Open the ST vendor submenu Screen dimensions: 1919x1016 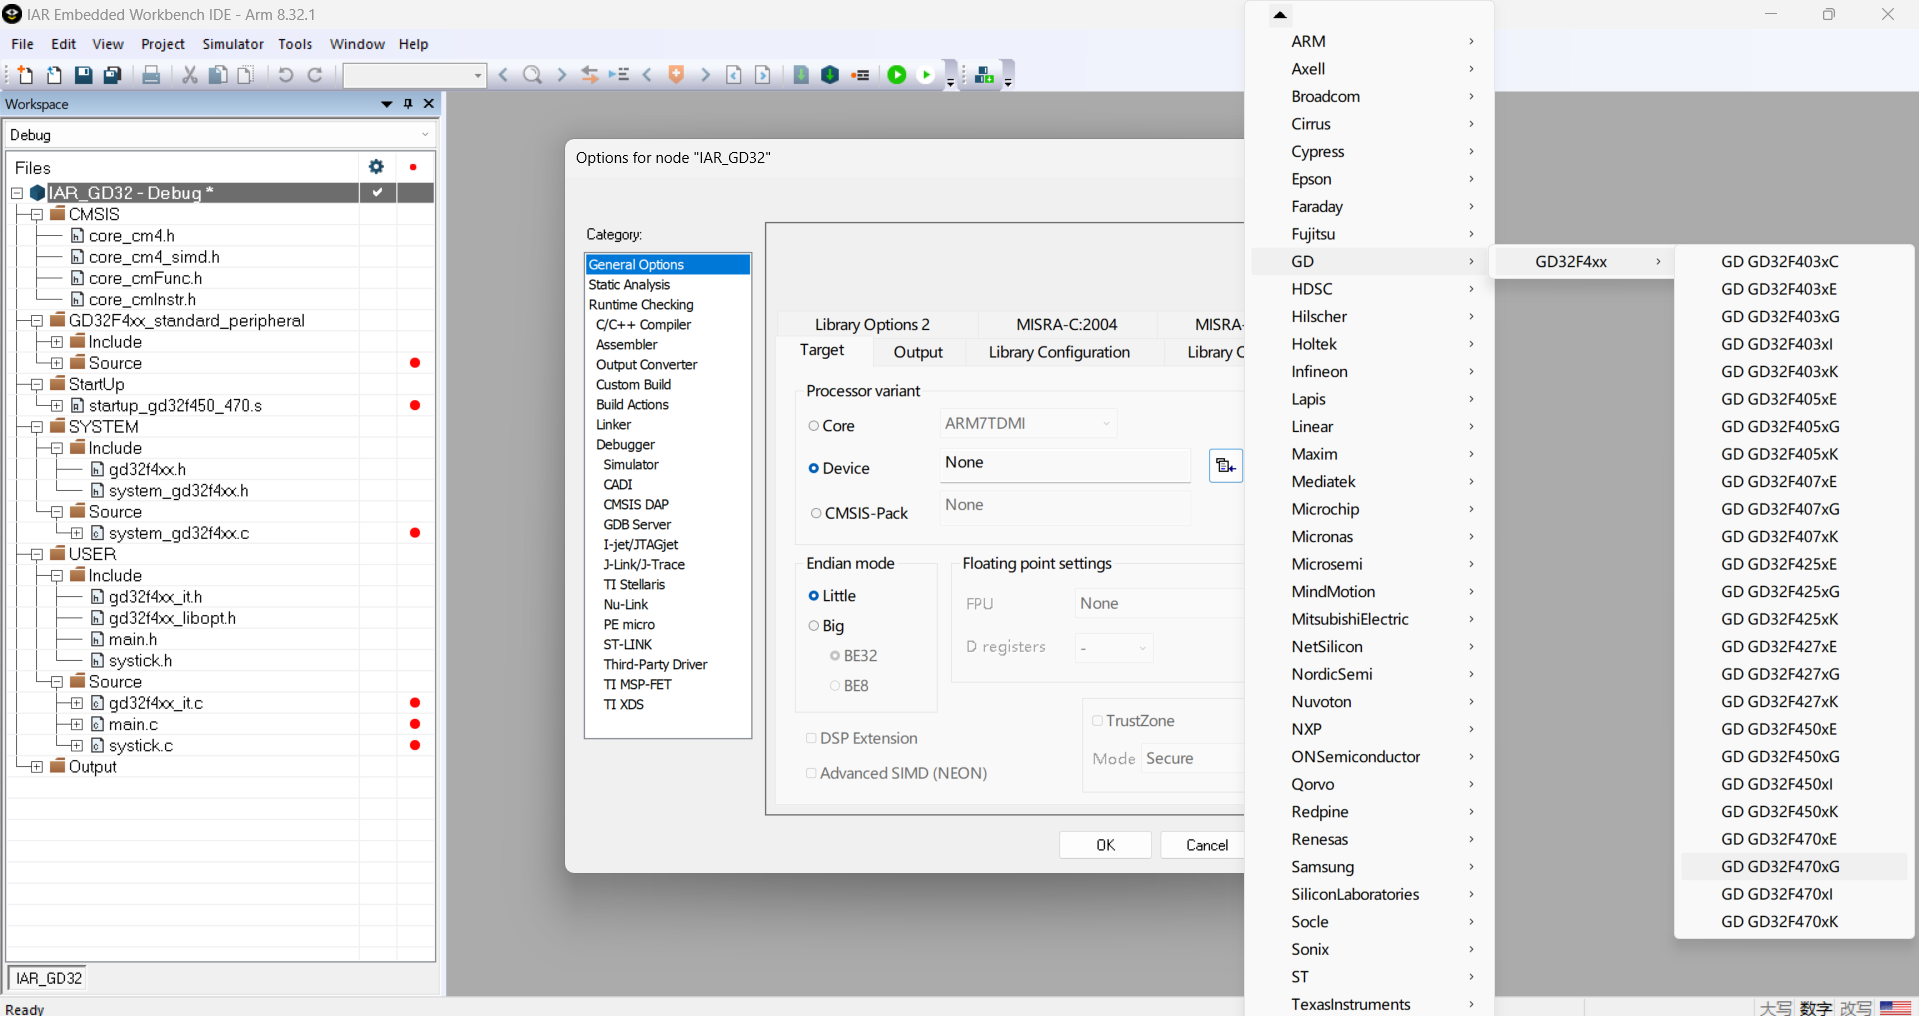coord(1370,977)
